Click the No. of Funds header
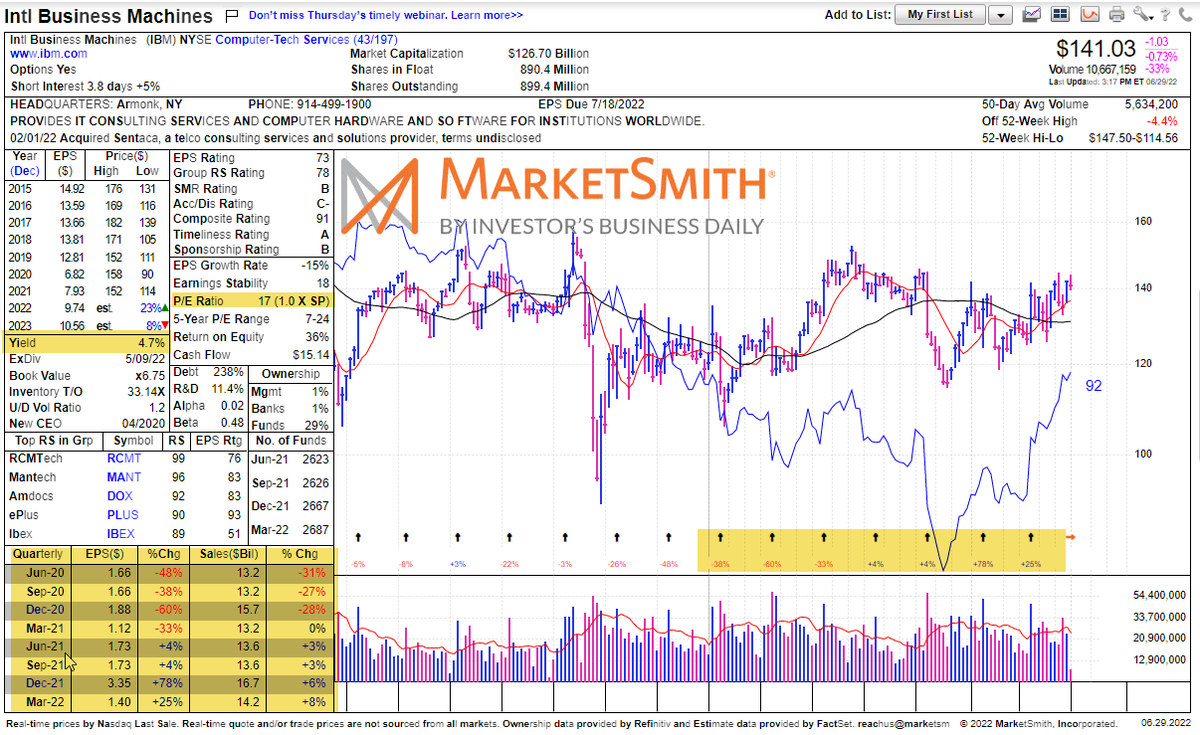The width and height of the screenshot is (1200, 735). pyautogui.click(x=290, y=440)
